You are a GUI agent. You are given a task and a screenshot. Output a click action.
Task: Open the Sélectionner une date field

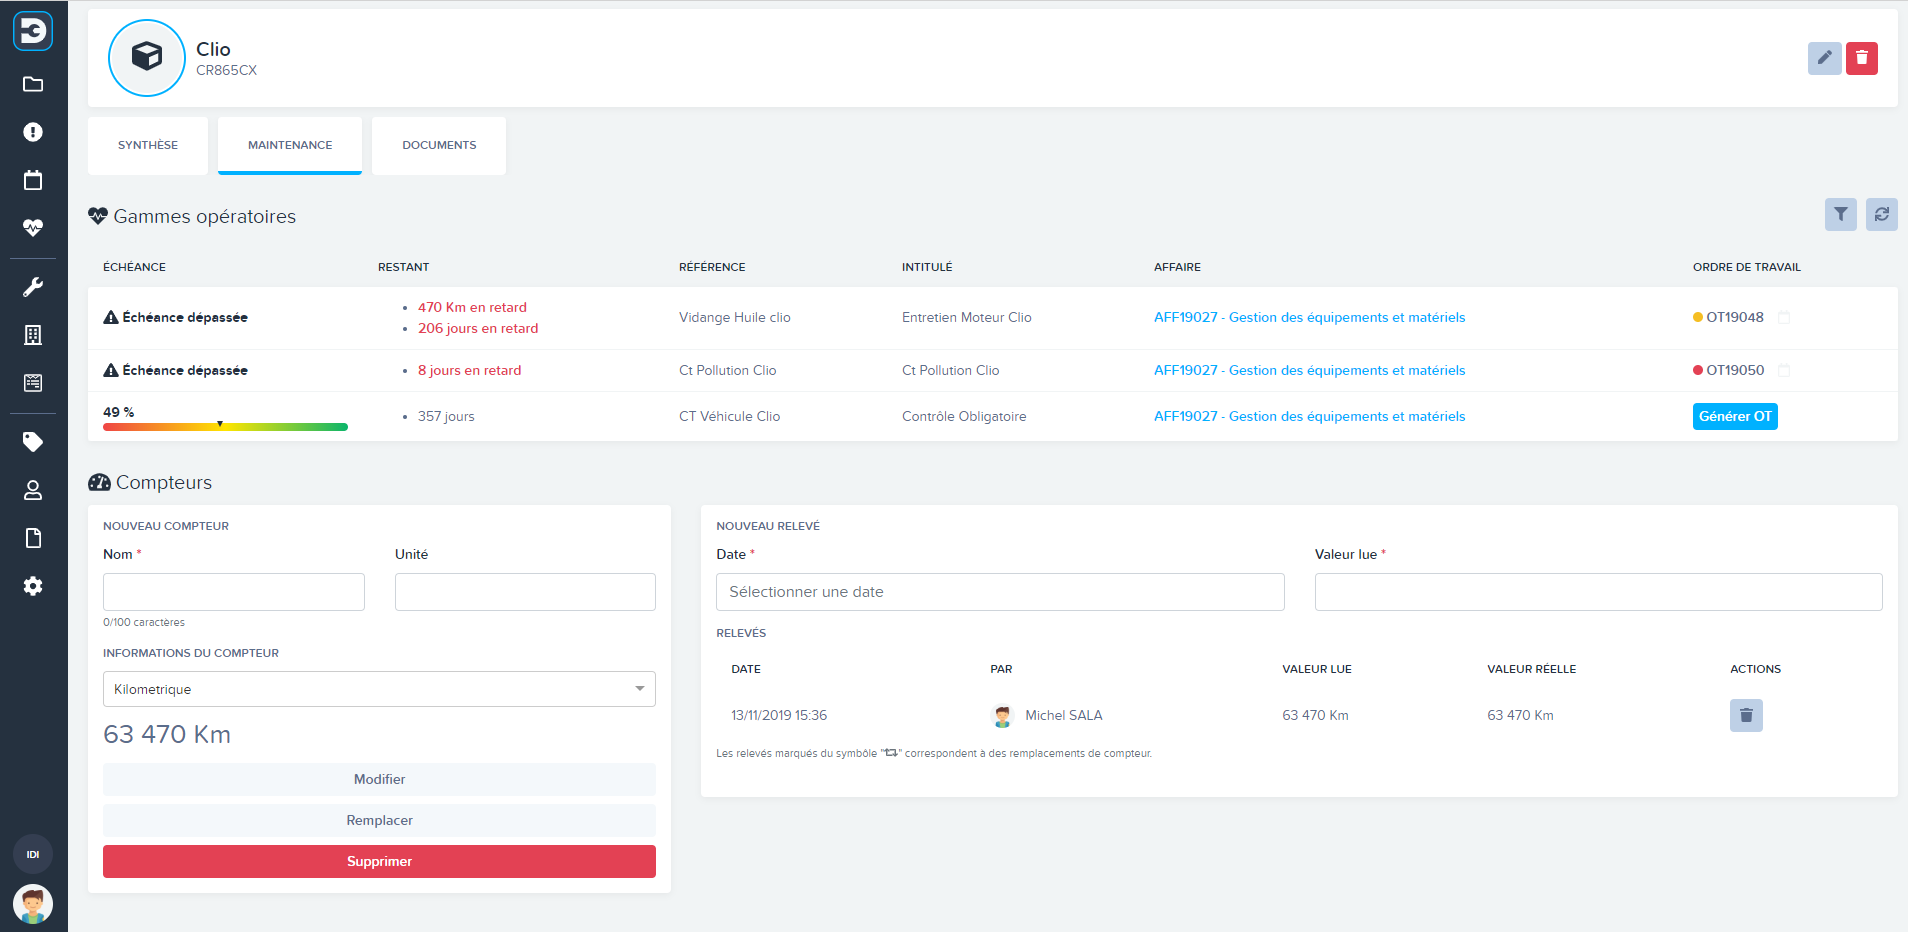[1000, 592]
